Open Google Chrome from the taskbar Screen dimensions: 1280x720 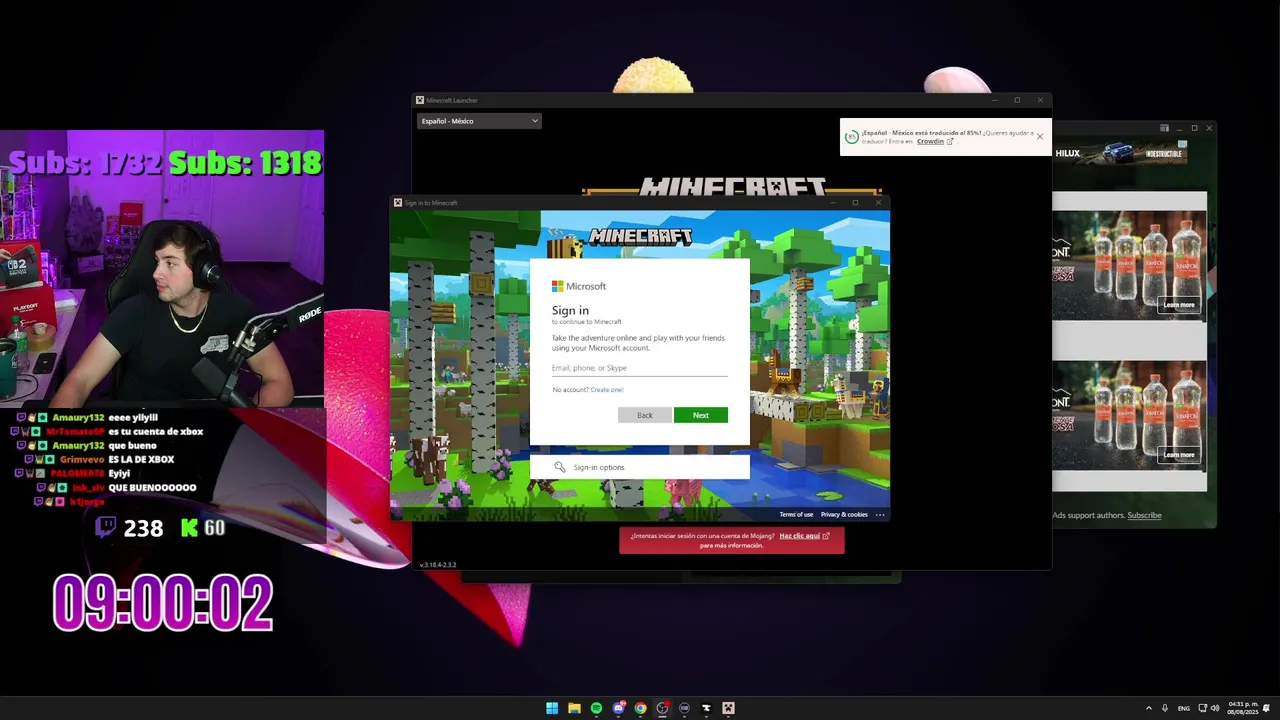pos(640,708)
